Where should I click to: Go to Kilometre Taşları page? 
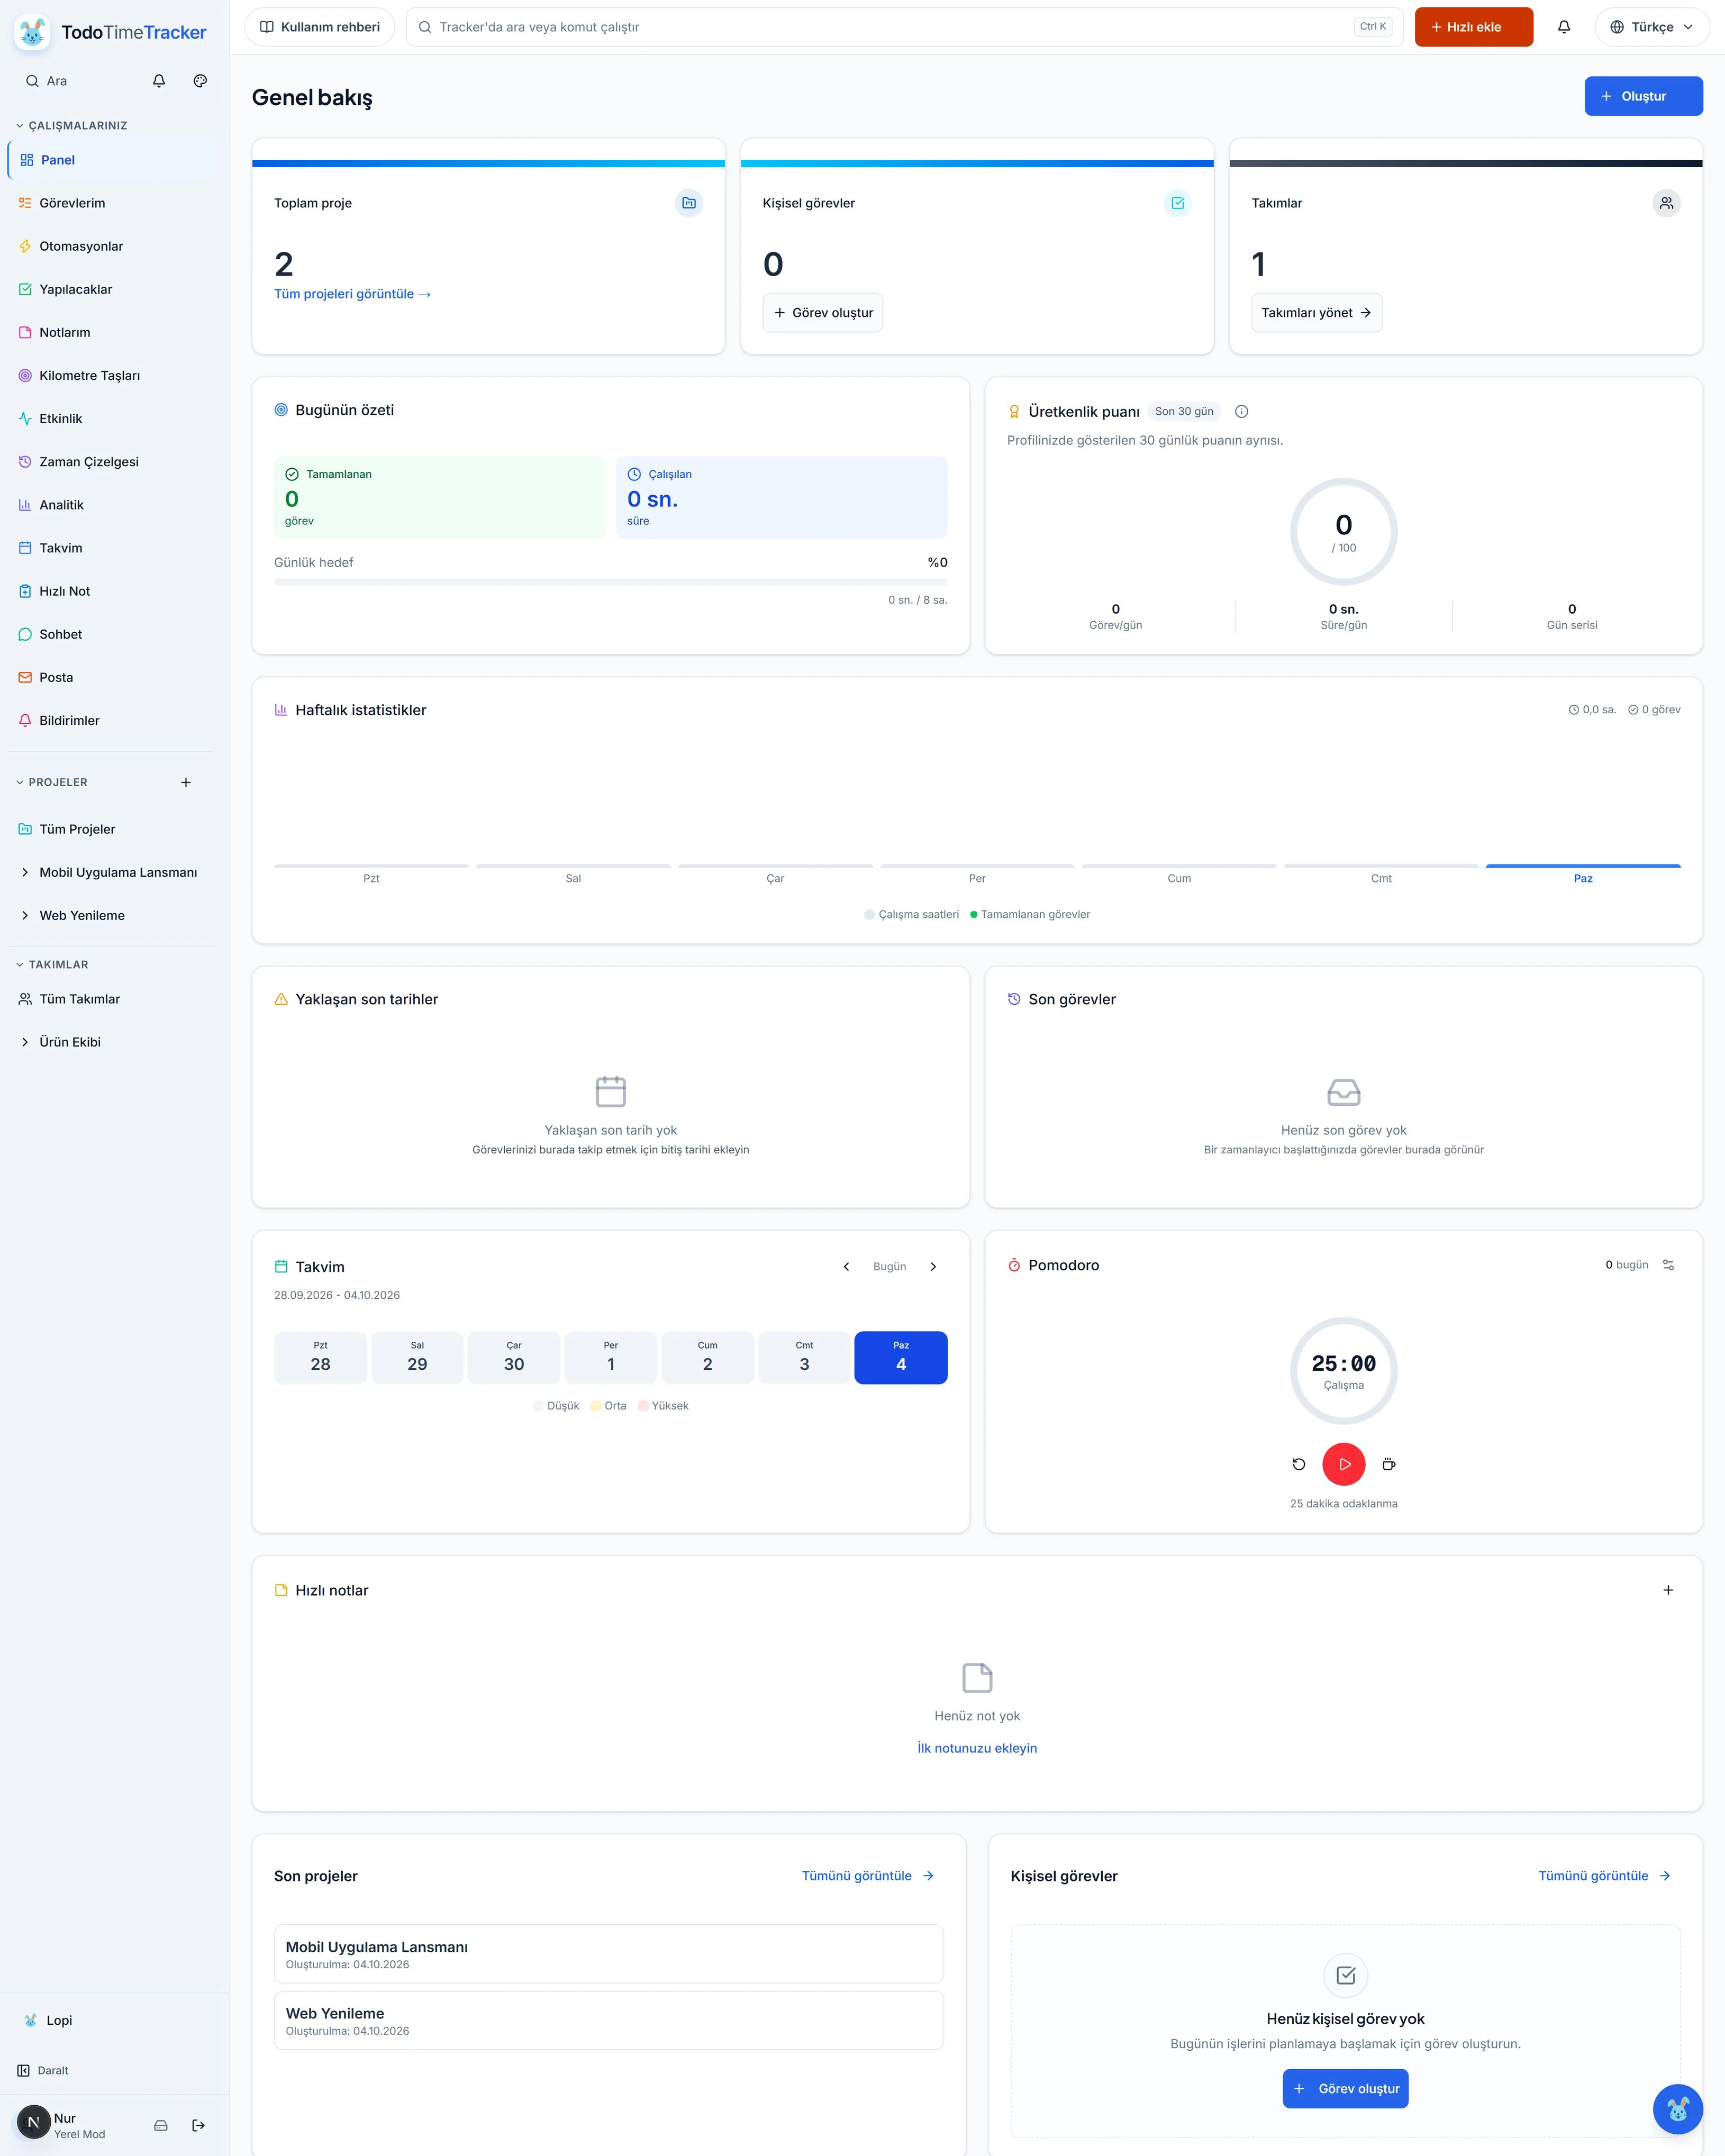(x=111, y=375)
